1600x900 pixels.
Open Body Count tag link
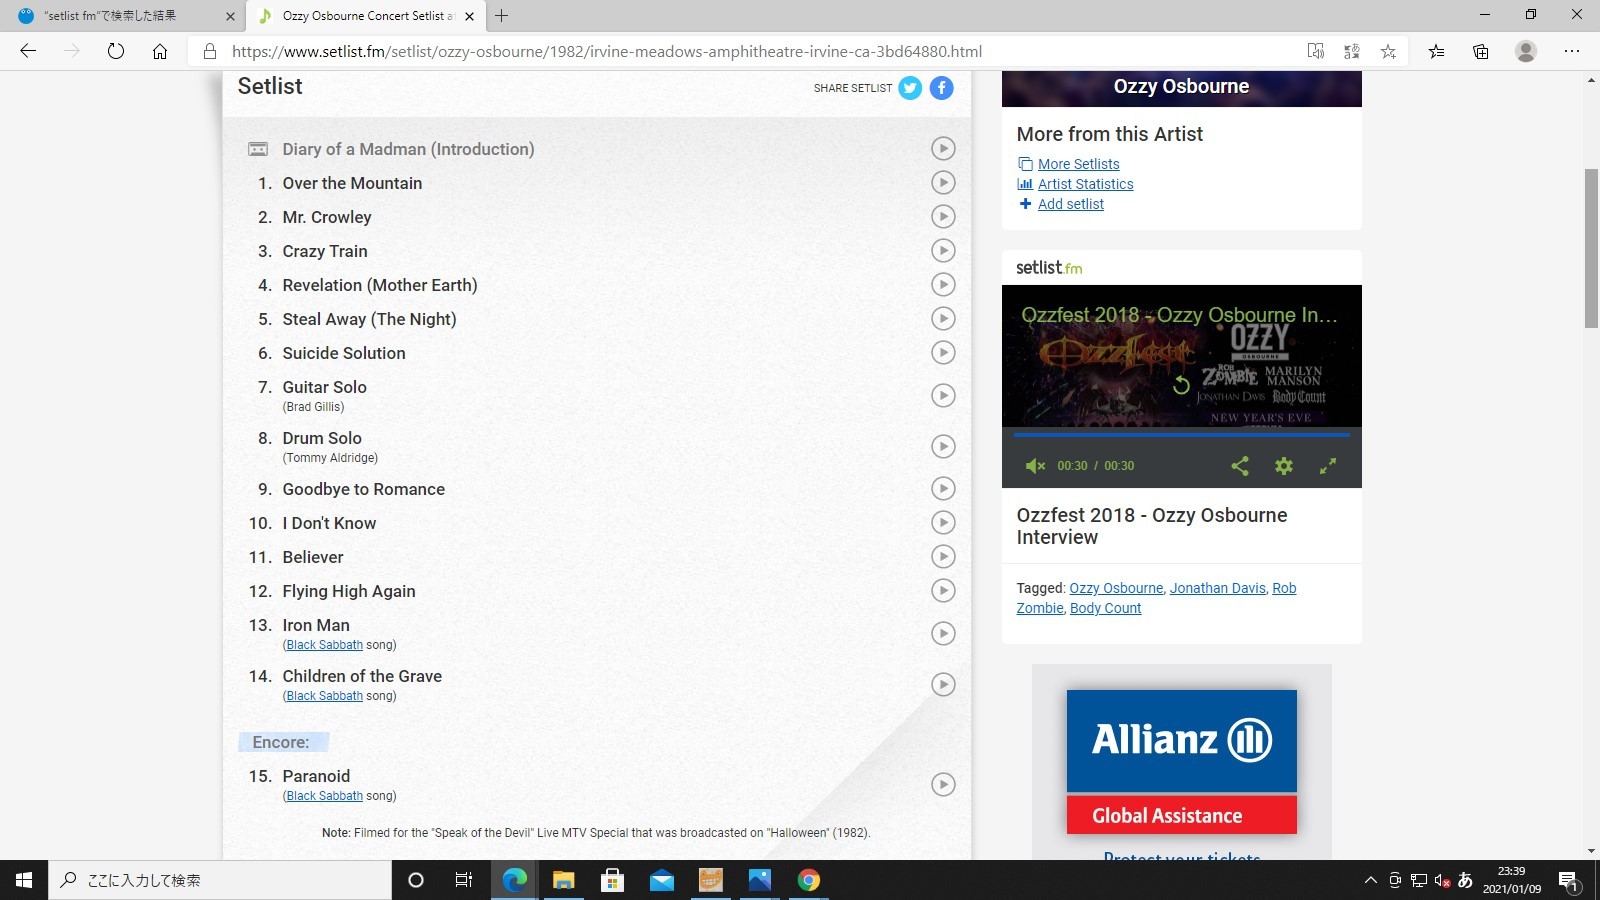pyautogui.click(x=1106, y=608)
